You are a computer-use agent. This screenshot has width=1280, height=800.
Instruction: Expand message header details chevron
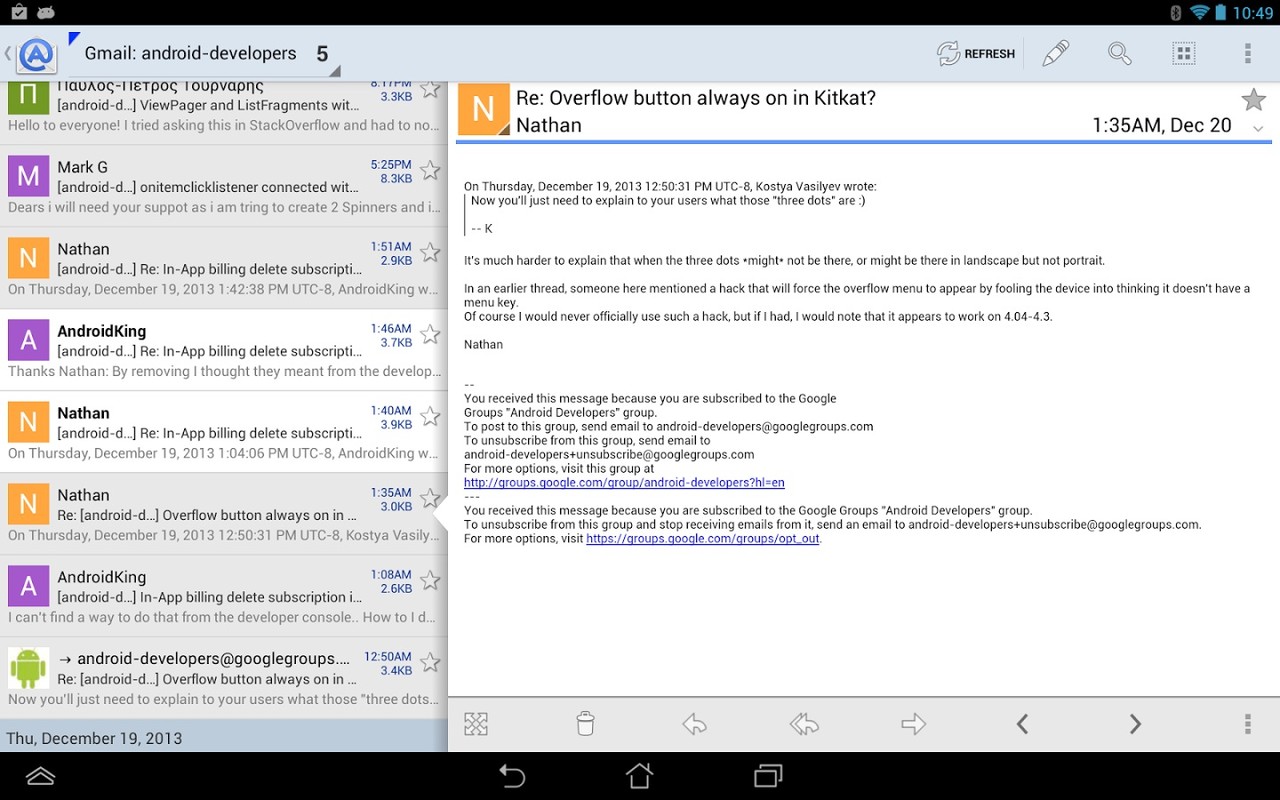click(x=1257, y=128)
